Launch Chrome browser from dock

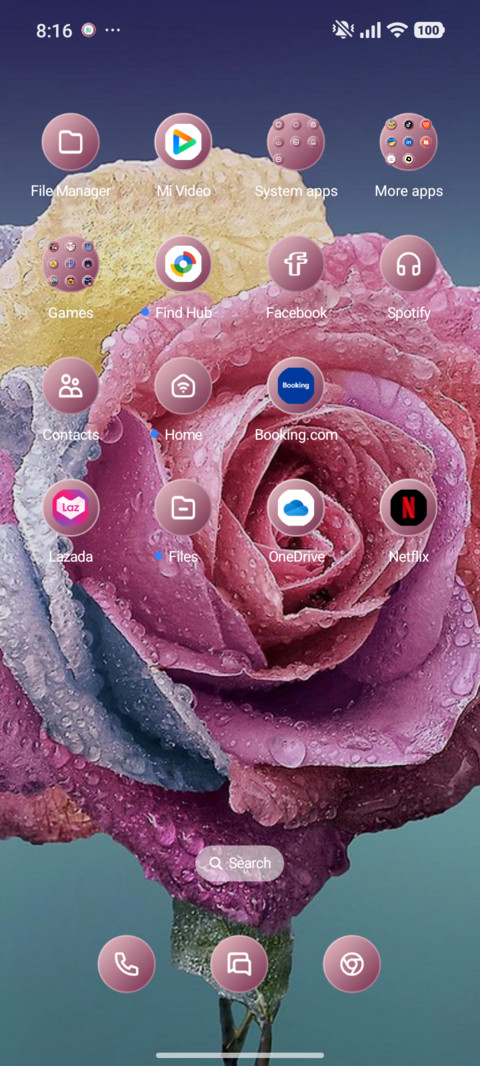coord(352,964)
